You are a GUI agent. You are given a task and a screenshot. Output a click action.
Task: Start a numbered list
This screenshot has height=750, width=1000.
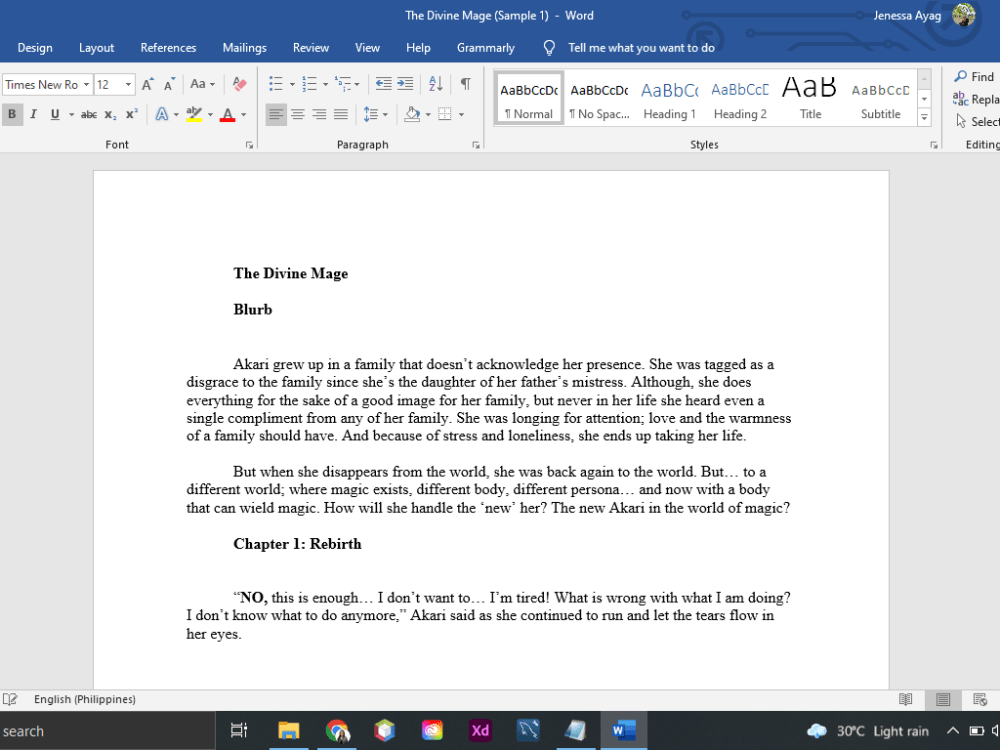[309, 84]
